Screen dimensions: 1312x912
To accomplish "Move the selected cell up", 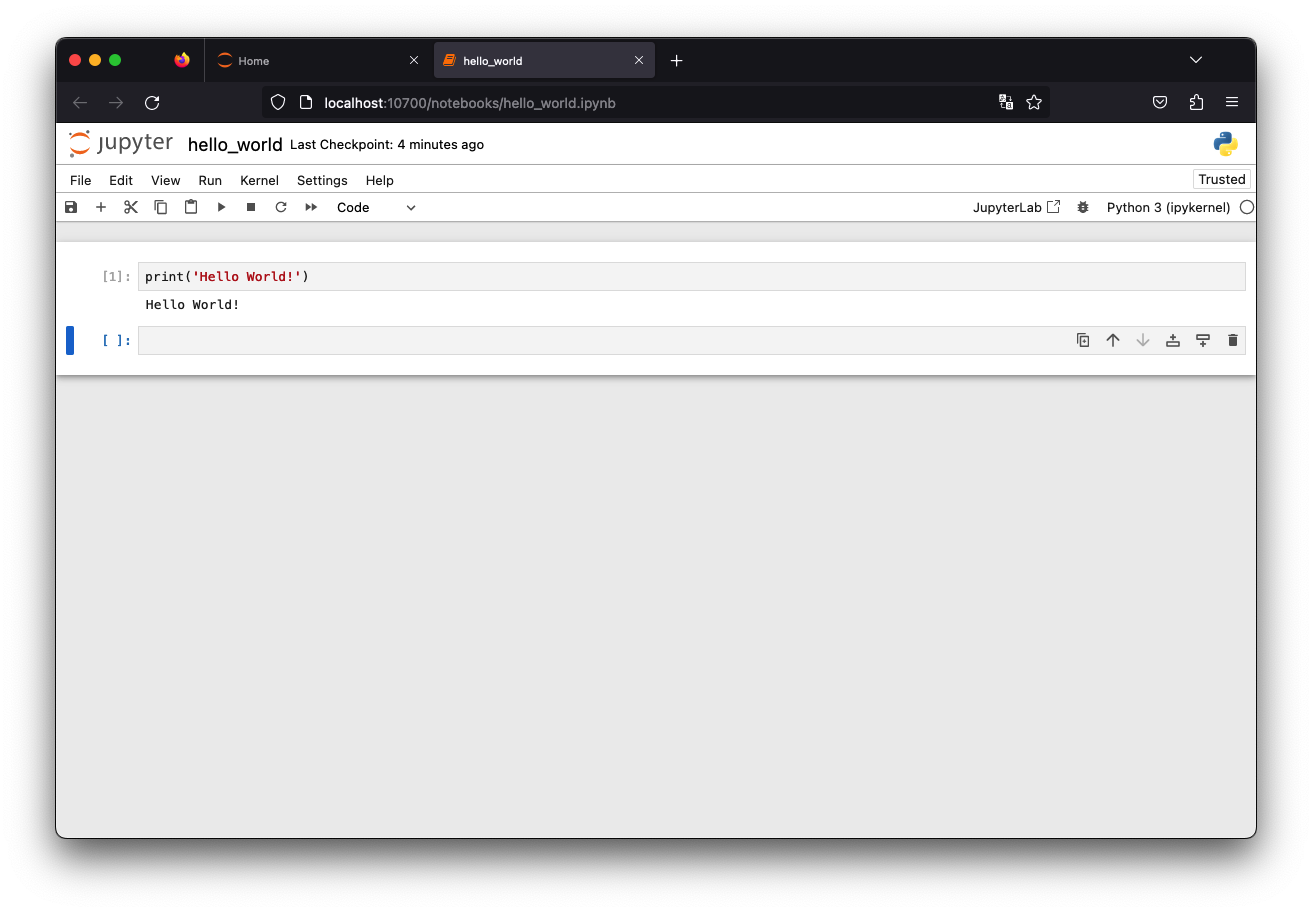I will point(1113,340).
